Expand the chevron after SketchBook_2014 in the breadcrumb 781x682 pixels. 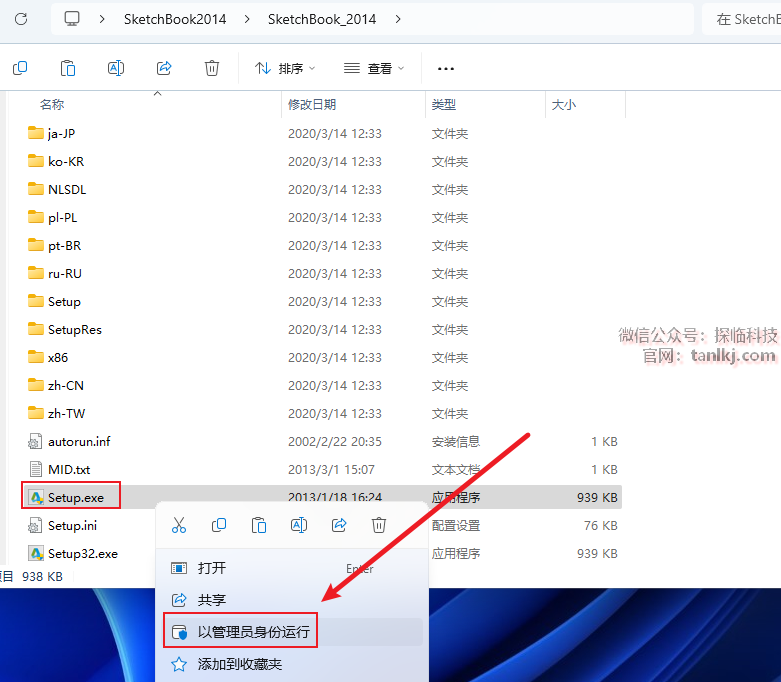pos(398,19)
